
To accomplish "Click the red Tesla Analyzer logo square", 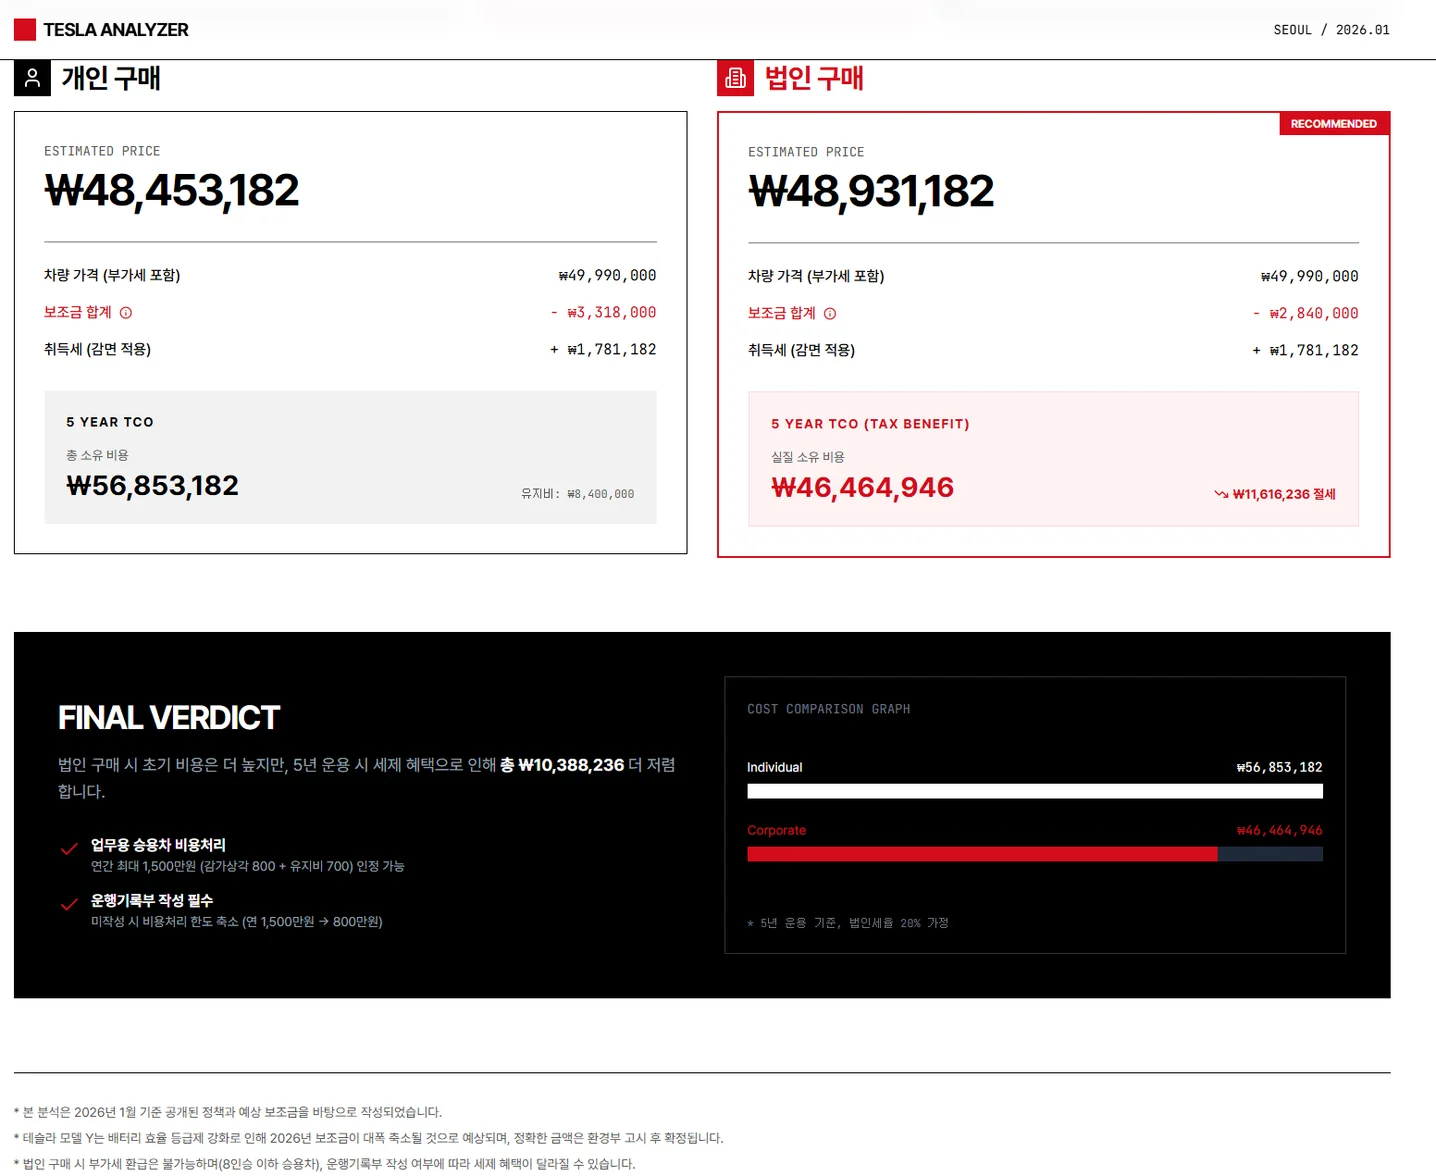I will 25,30.
